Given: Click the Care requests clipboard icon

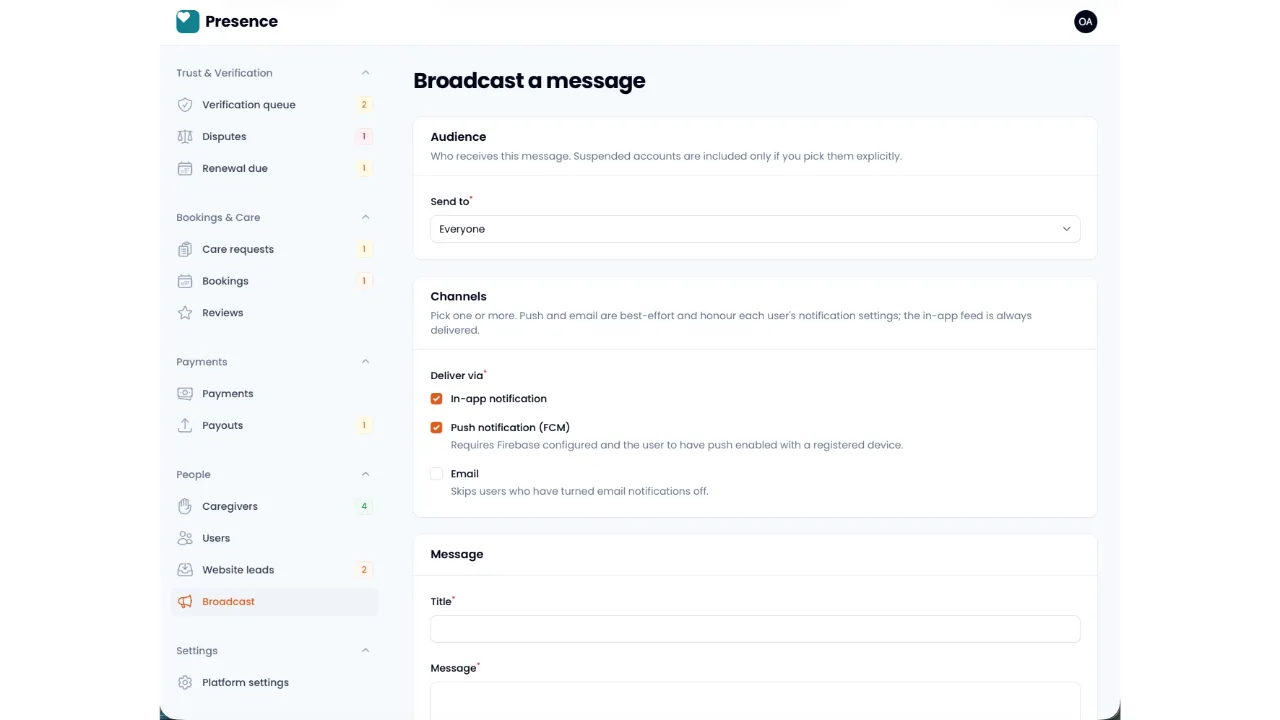Looking at the screenshot, I should pos(185,249).
